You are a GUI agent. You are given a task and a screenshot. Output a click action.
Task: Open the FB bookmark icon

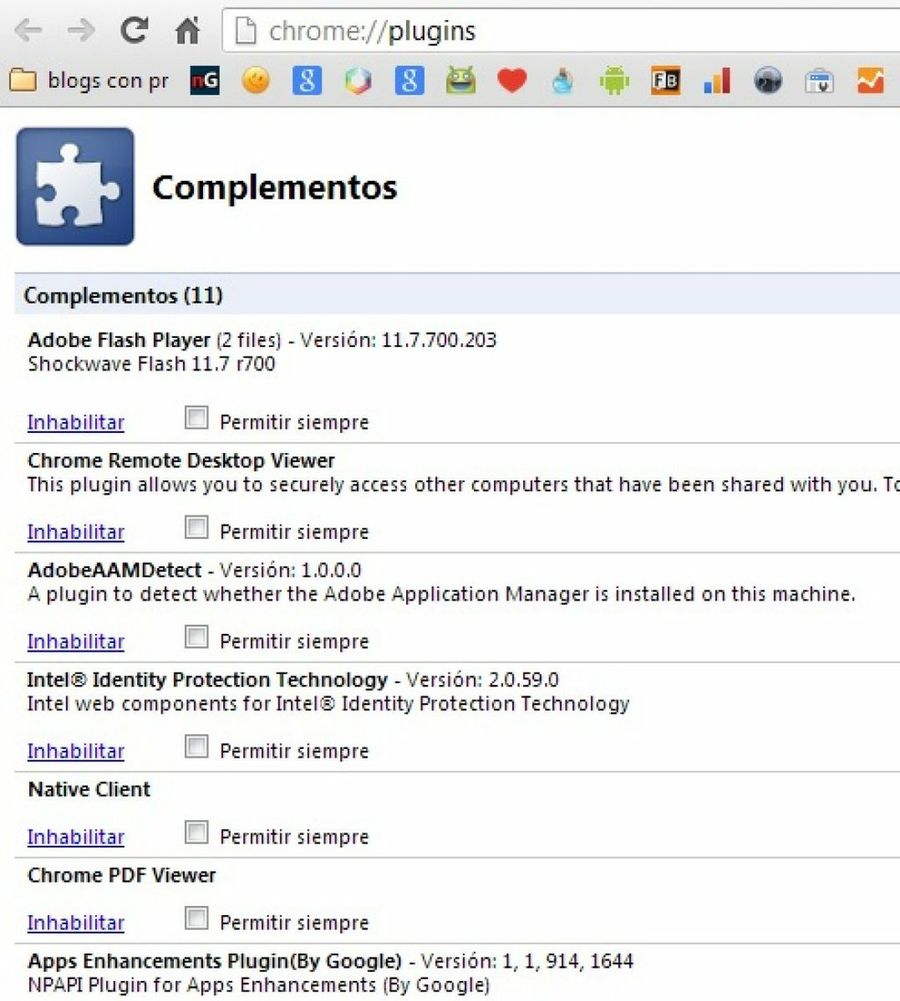pos(665,81)
